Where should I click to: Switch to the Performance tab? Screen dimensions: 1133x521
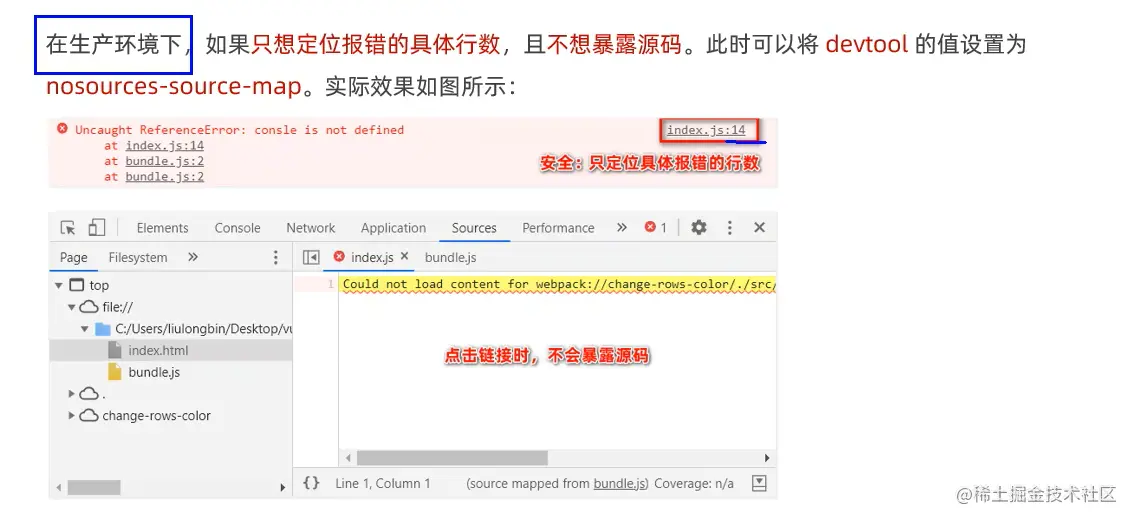pos(558,228)
